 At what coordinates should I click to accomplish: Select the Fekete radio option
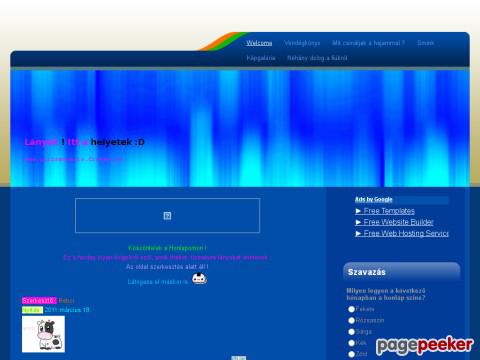click(351, 309)
